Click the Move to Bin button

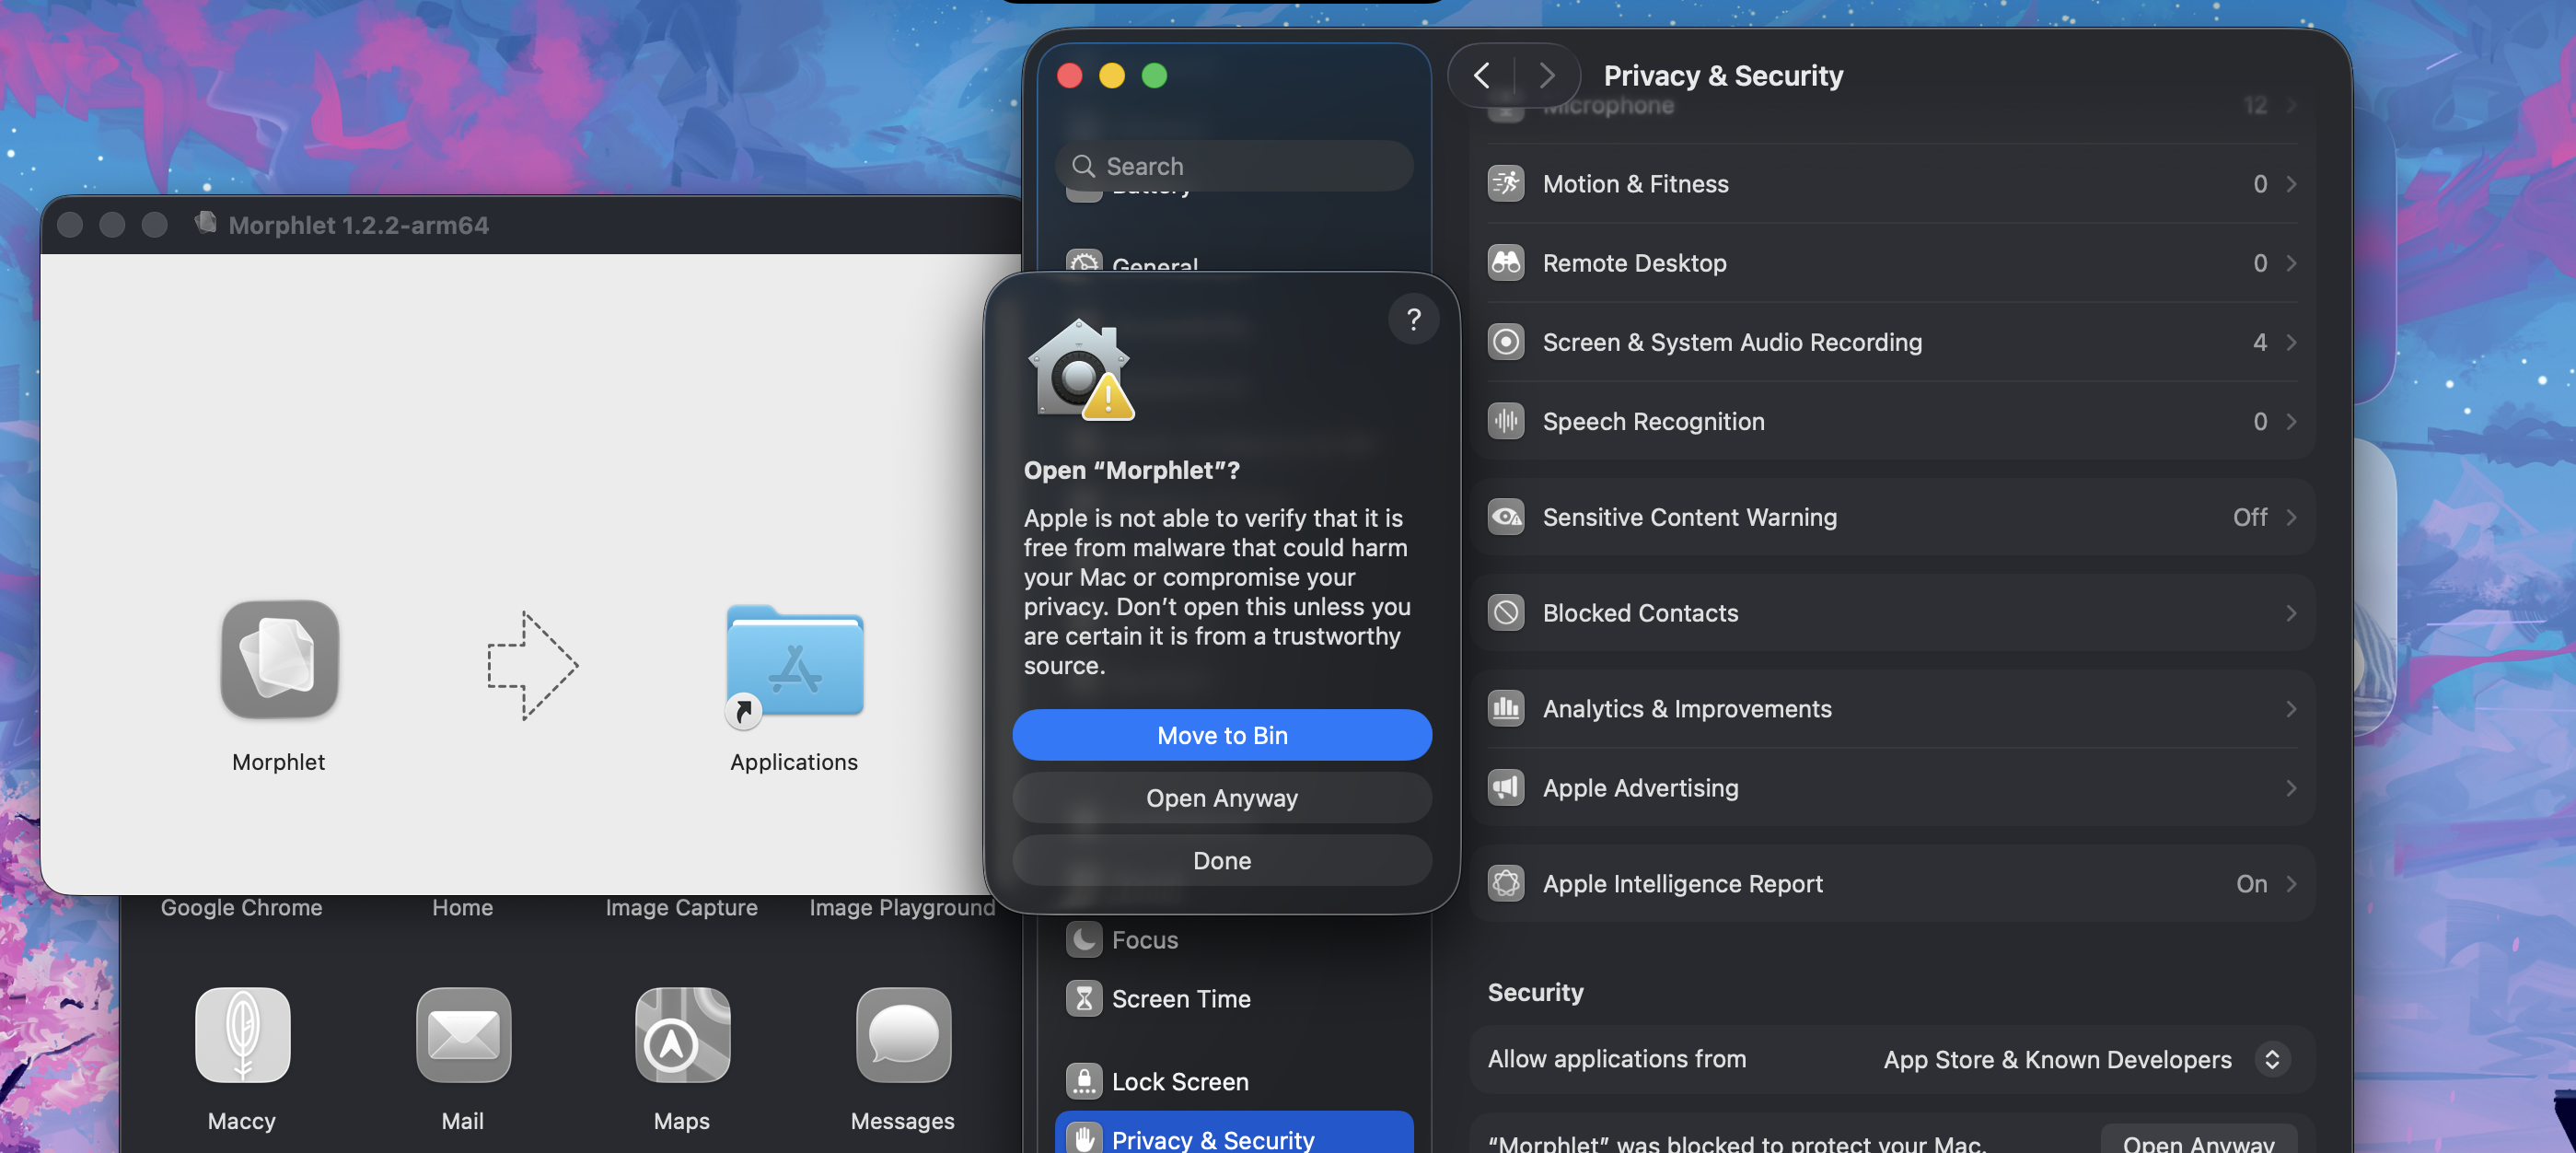point(1222,736)
